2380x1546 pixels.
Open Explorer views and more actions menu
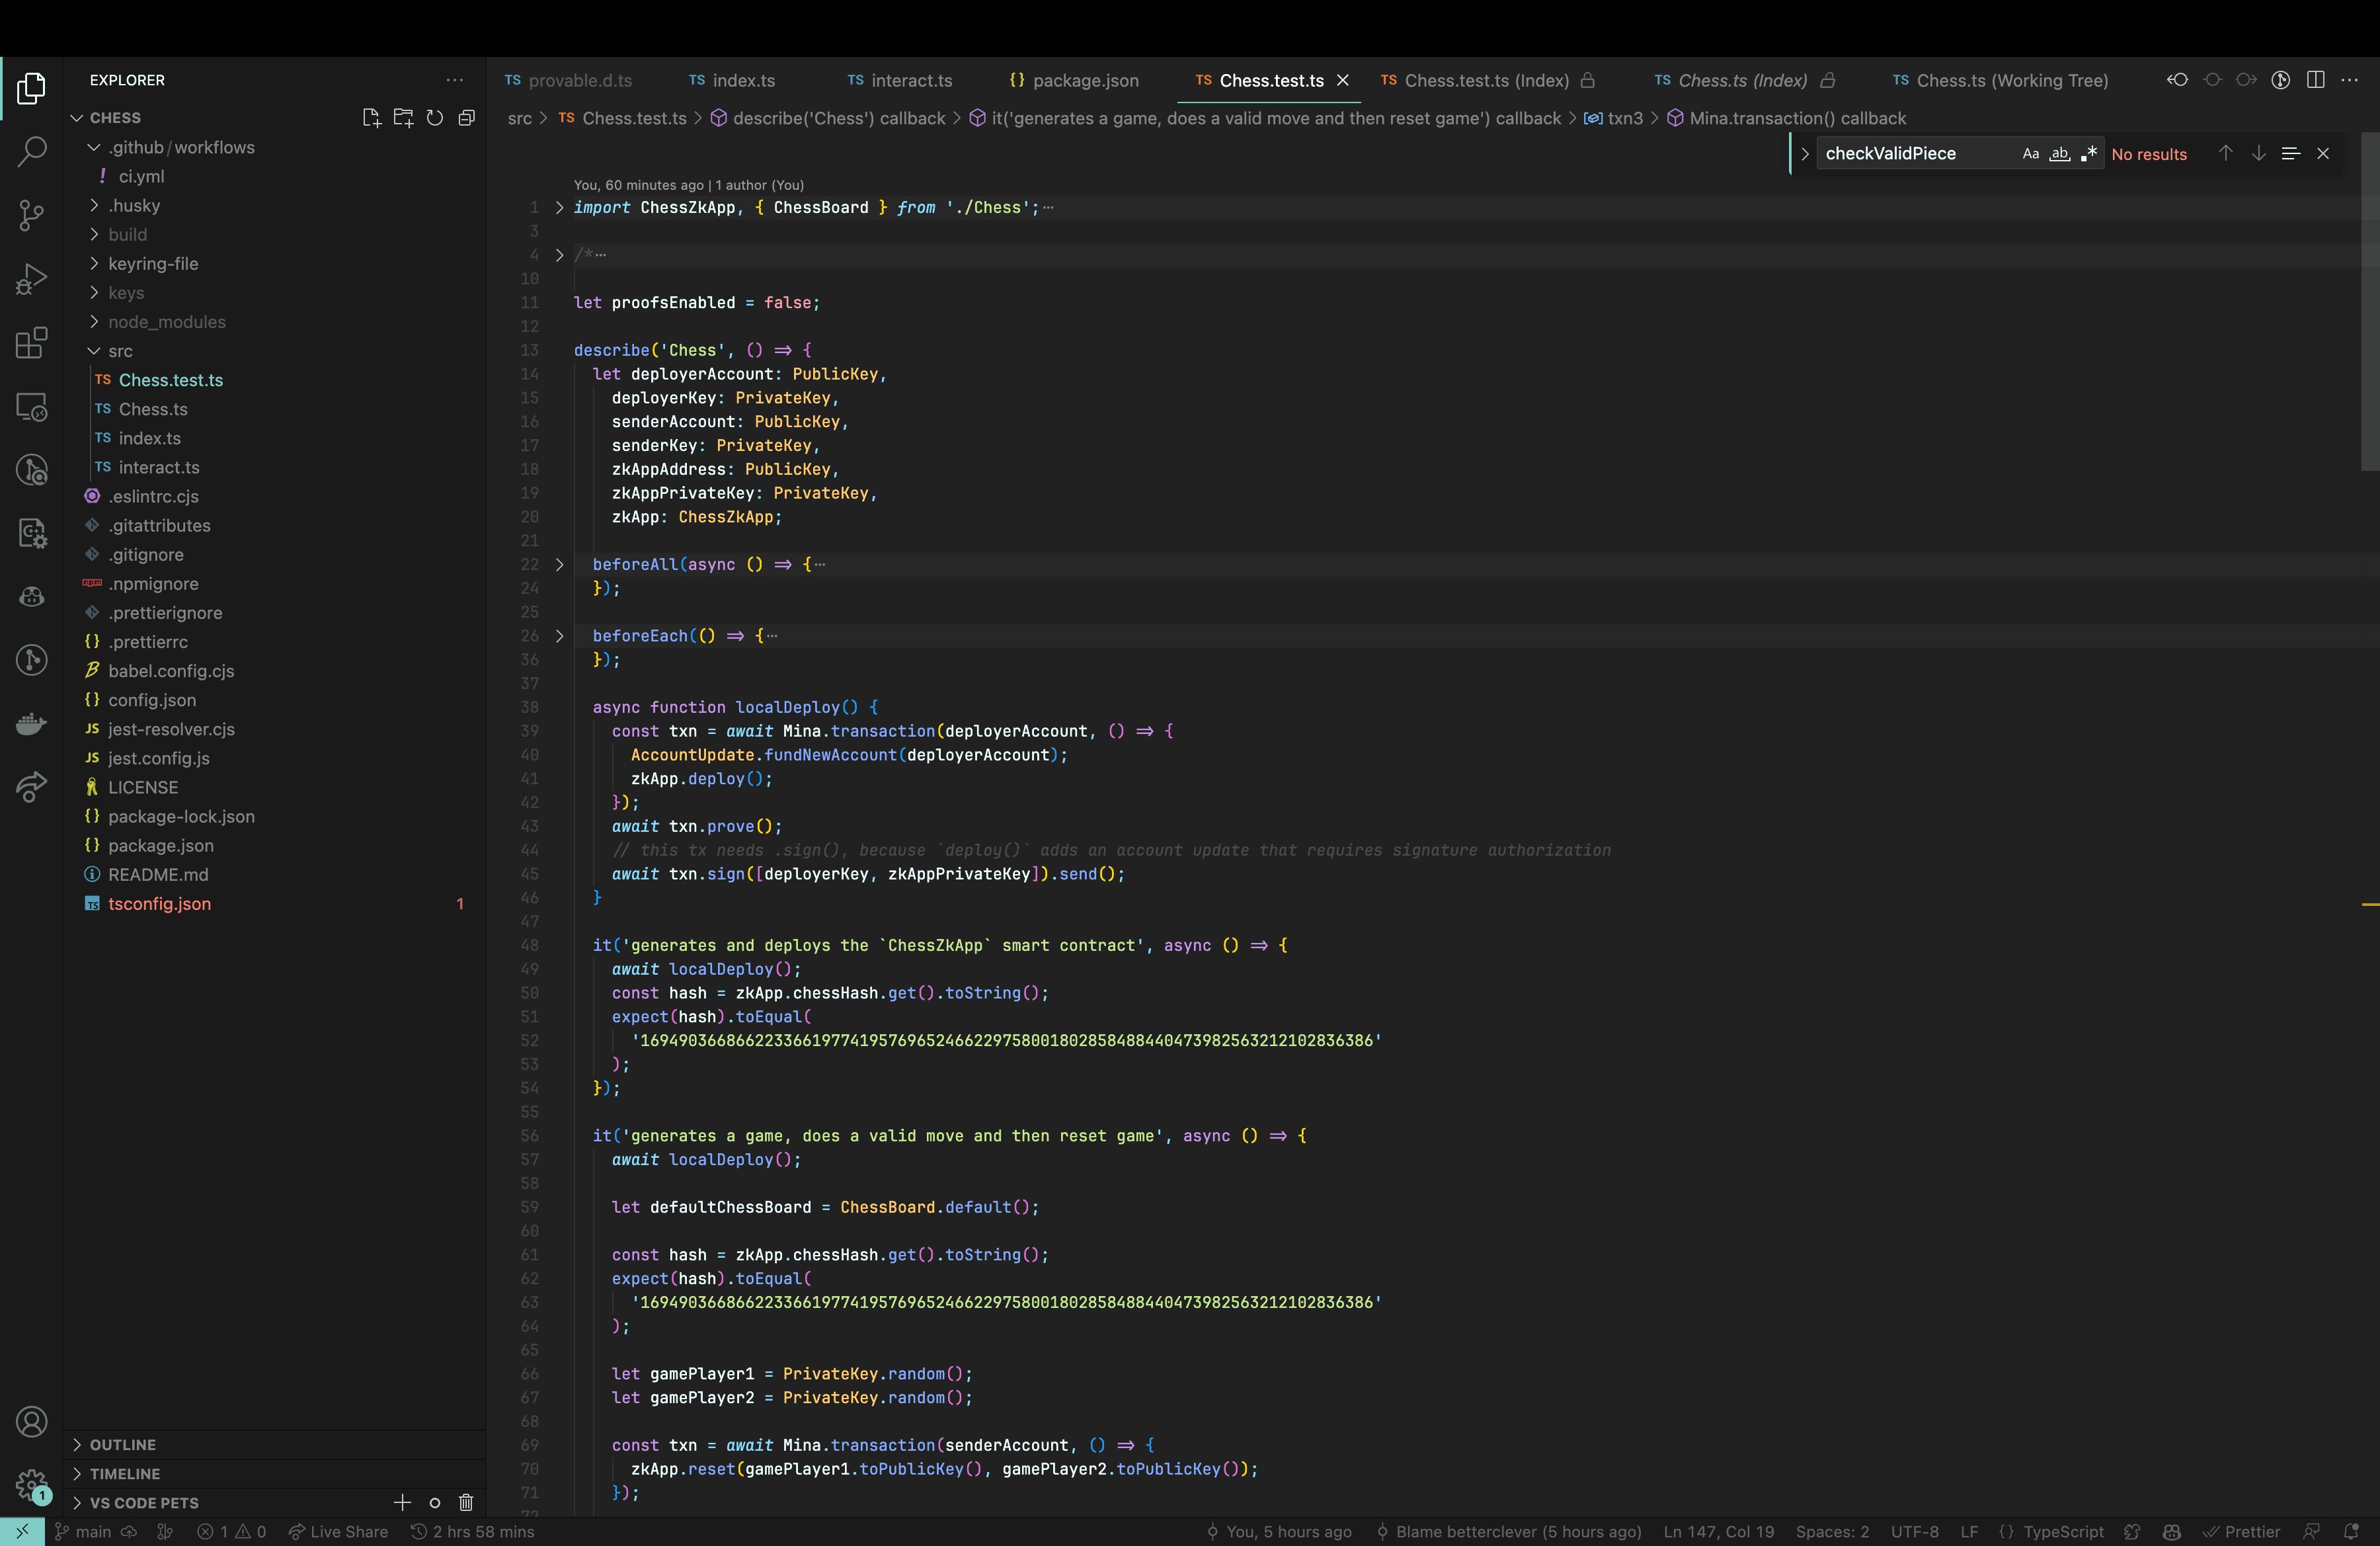click(455, 80)
